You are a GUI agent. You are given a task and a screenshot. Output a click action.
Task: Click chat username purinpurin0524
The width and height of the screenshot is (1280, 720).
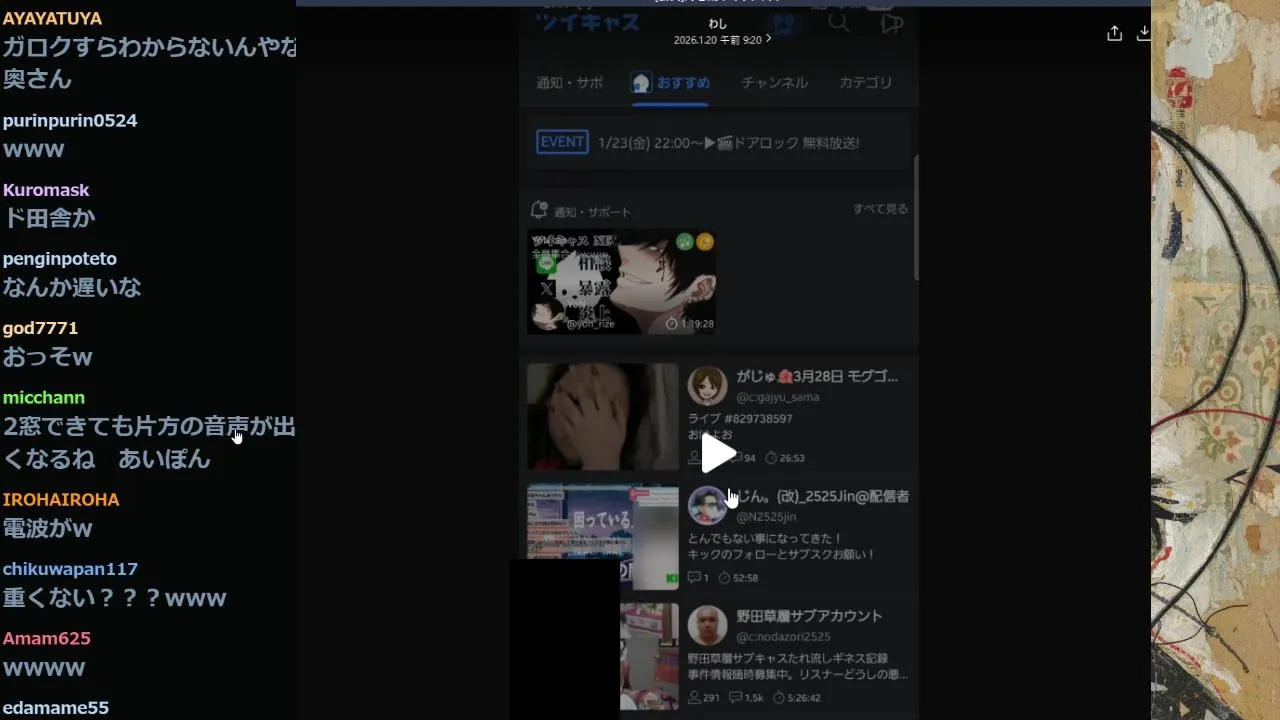click(x=70, y=121)
